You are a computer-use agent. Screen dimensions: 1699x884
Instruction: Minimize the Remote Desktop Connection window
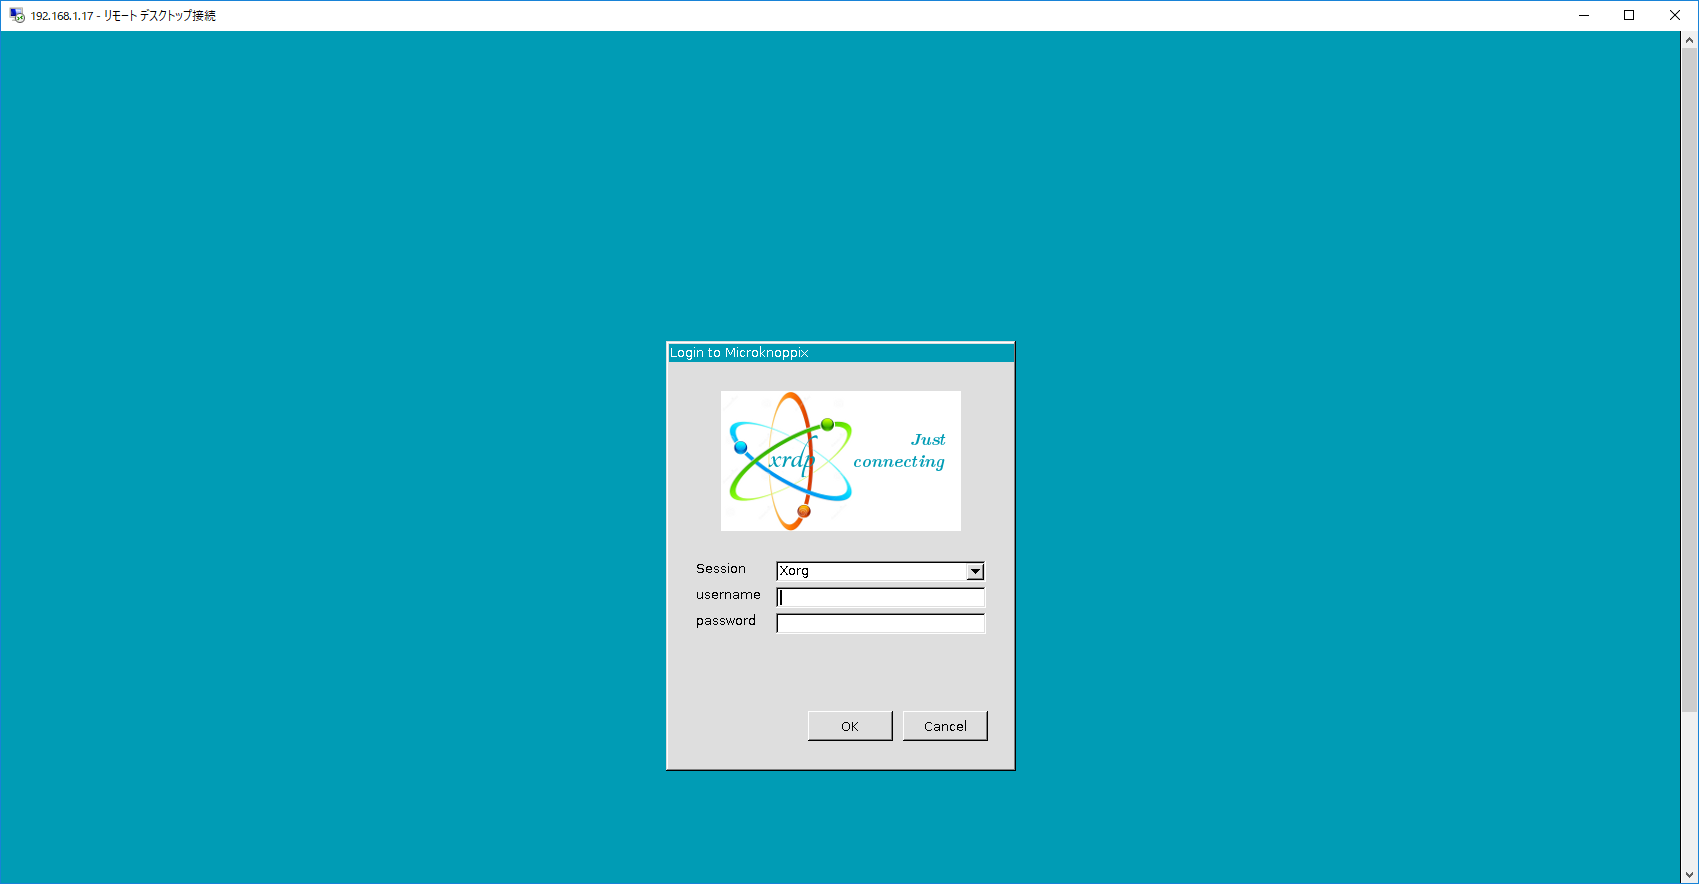click(x=1584, y=15)
